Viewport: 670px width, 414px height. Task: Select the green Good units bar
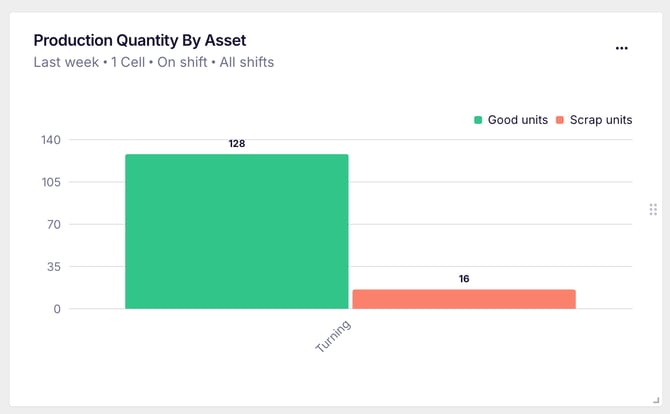point(237,232)
